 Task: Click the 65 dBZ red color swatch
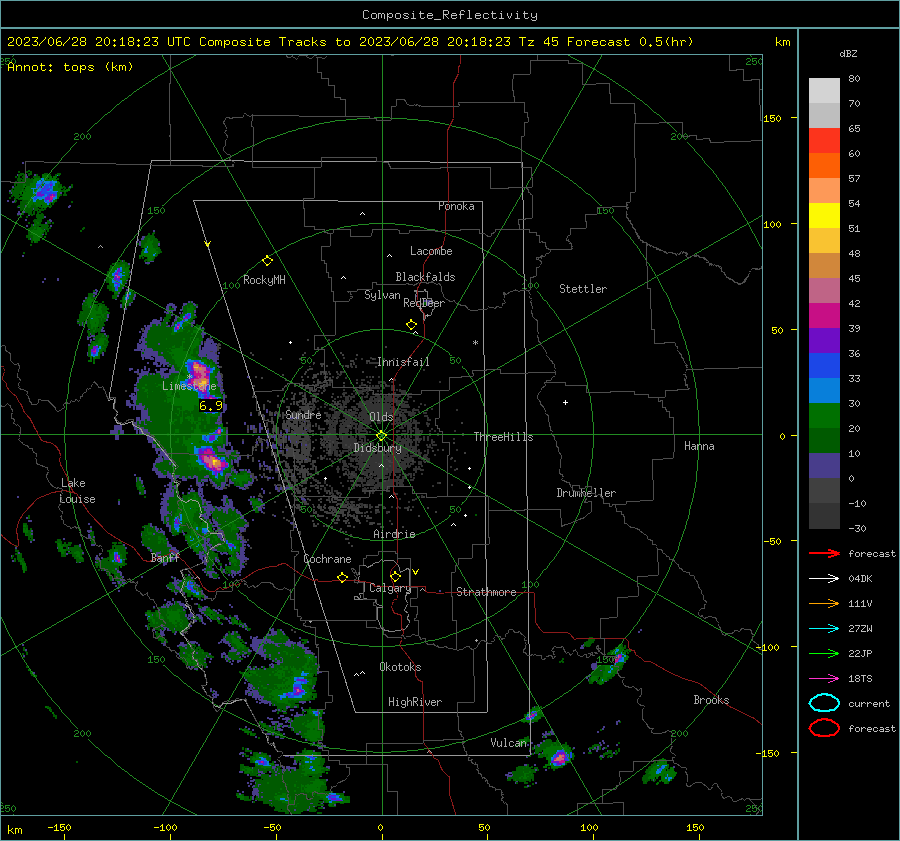click(x=824, y=141)
